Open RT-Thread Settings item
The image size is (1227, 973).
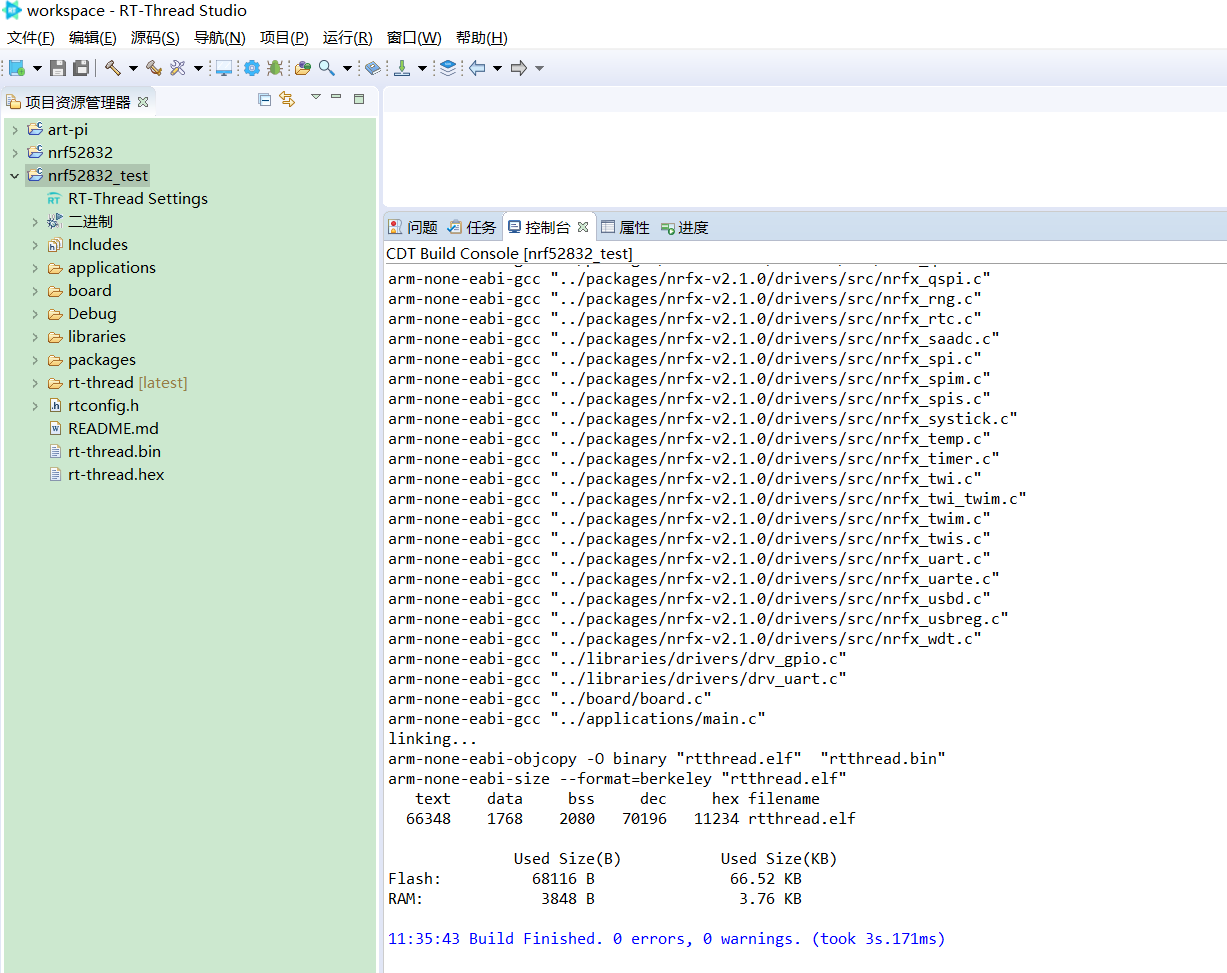point(137,199)
